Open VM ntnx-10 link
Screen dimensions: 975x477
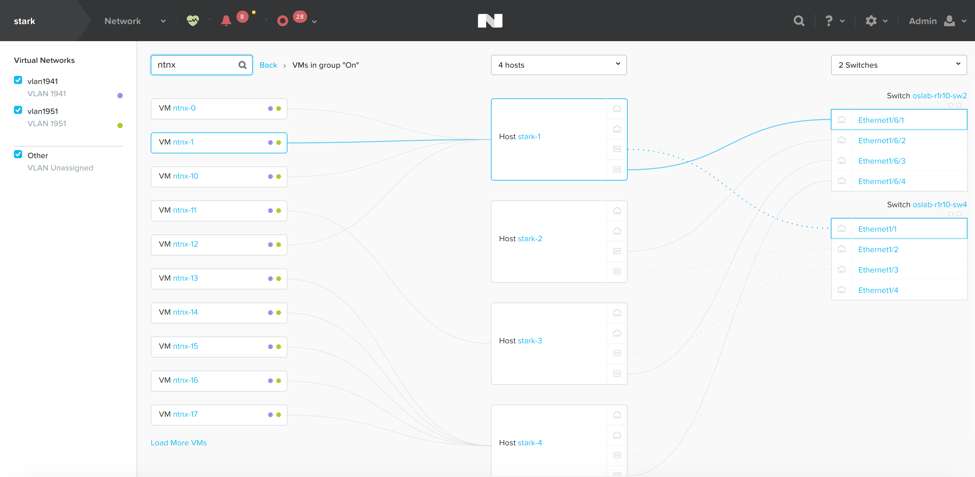186,176
